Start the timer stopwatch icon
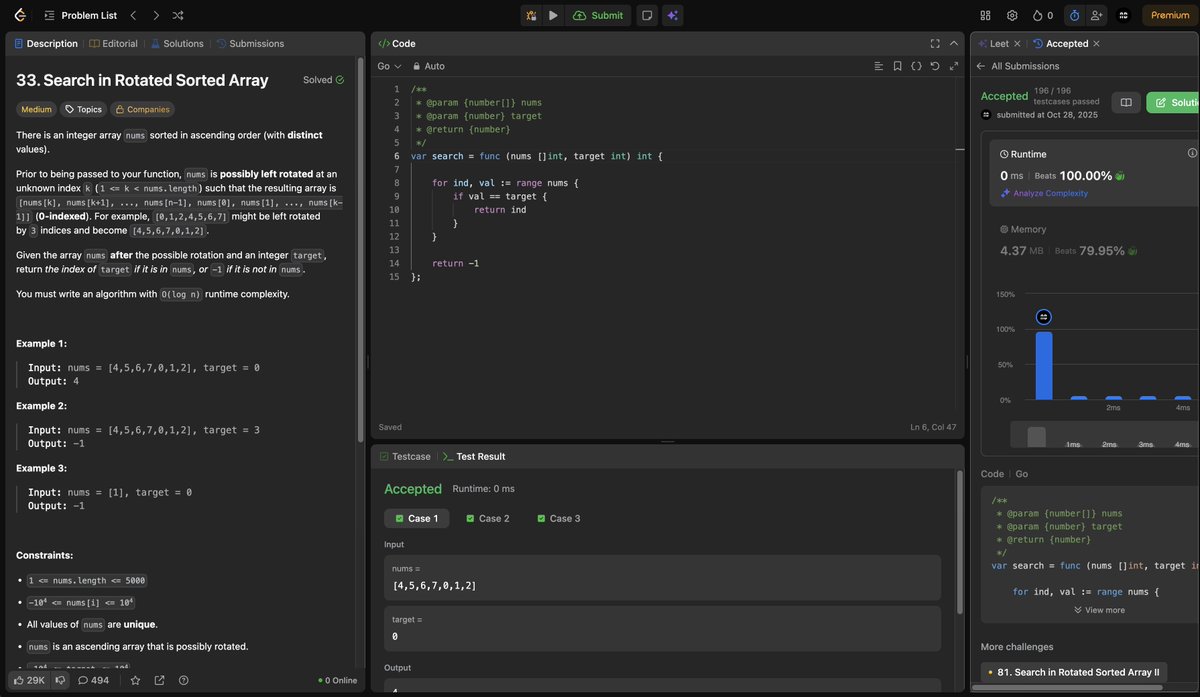The height and width of the screenshot is (697, 1200). [1074, 15]
